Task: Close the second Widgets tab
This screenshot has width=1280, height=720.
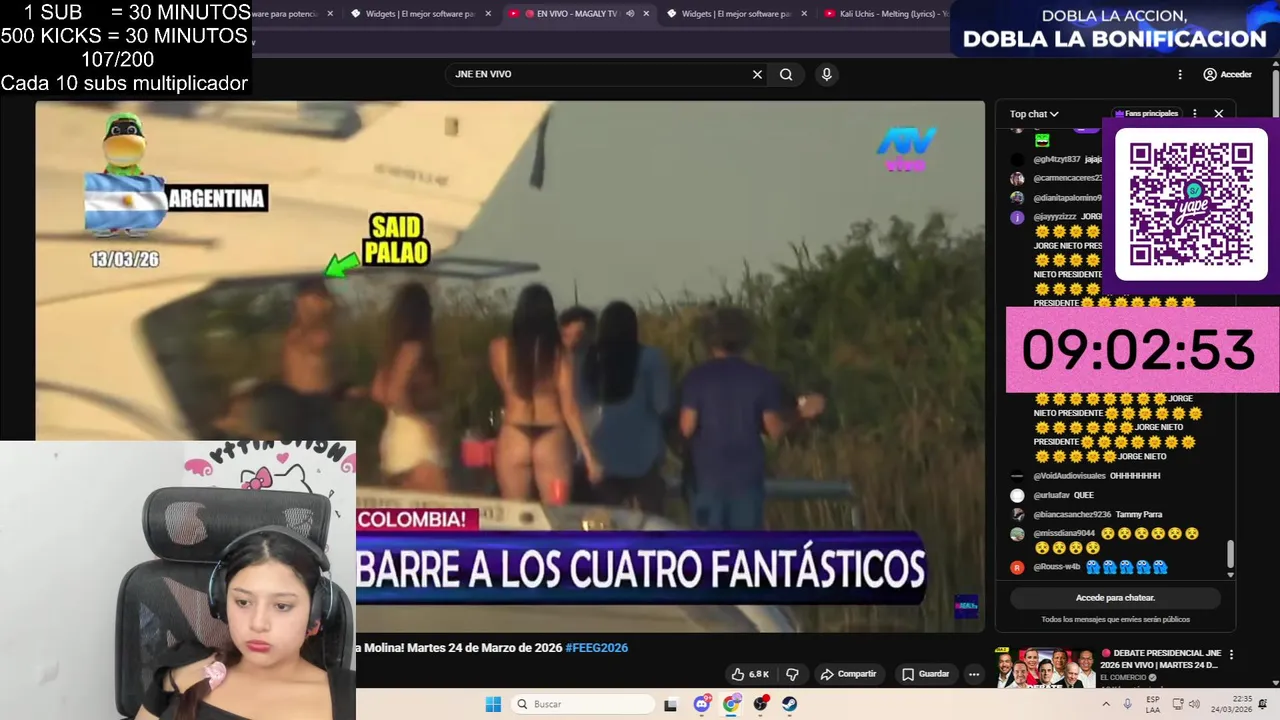Action: [803, 14]
